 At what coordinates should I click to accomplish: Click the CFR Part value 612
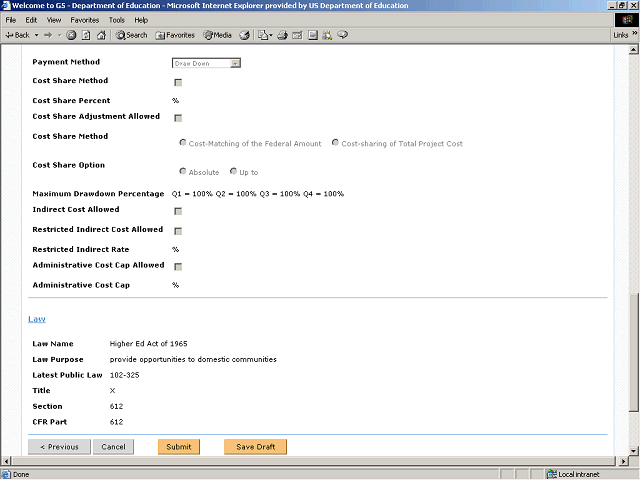point(116,422)
